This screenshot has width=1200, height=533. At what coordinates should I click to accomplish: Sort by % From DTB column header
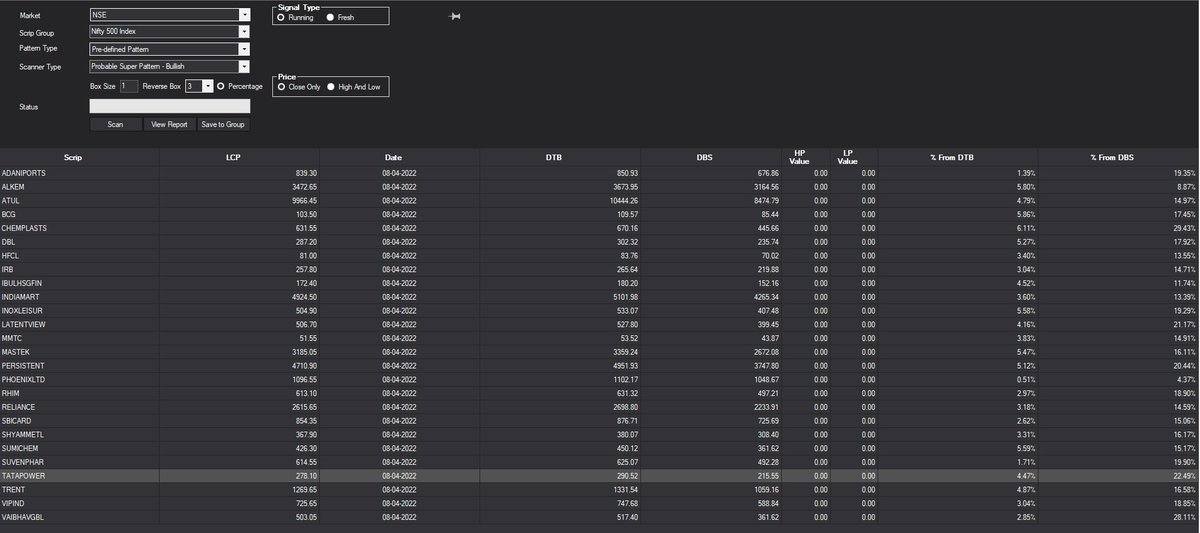click(958, 157)
